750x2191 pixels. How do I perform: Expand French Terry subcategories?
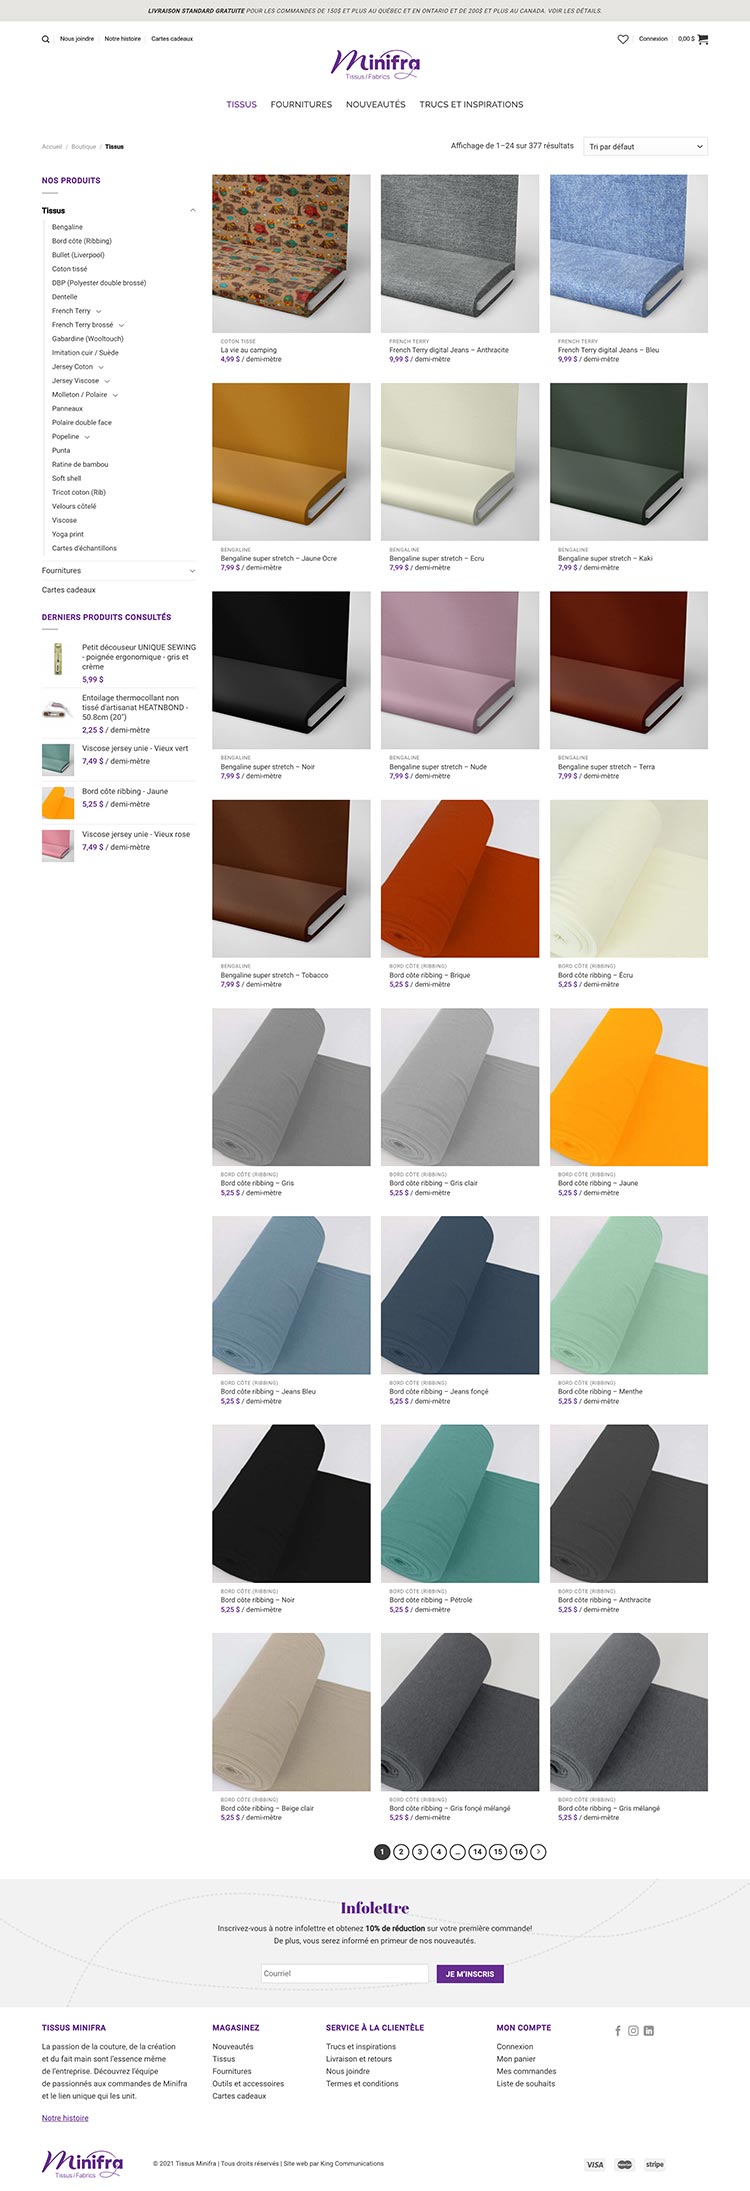[98, 311]
